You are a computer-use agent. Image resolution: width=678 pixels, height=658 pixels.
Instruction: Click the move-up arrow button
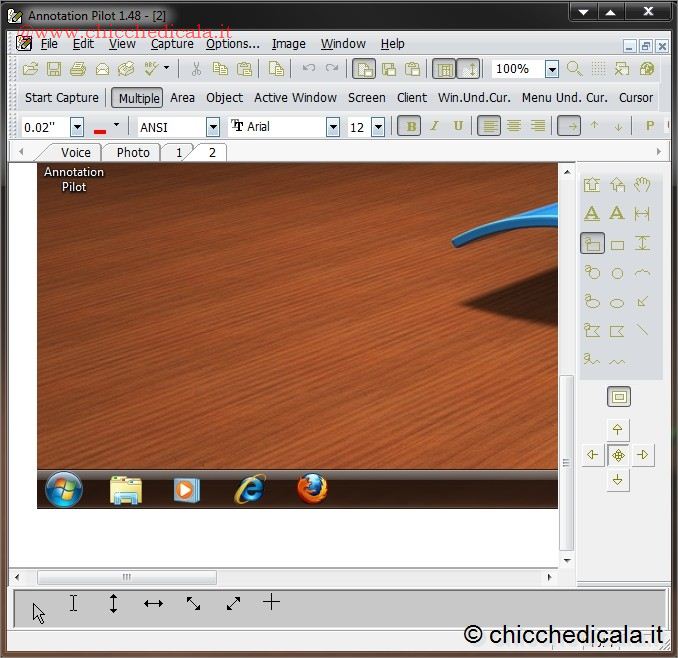[x=618, y=430]
